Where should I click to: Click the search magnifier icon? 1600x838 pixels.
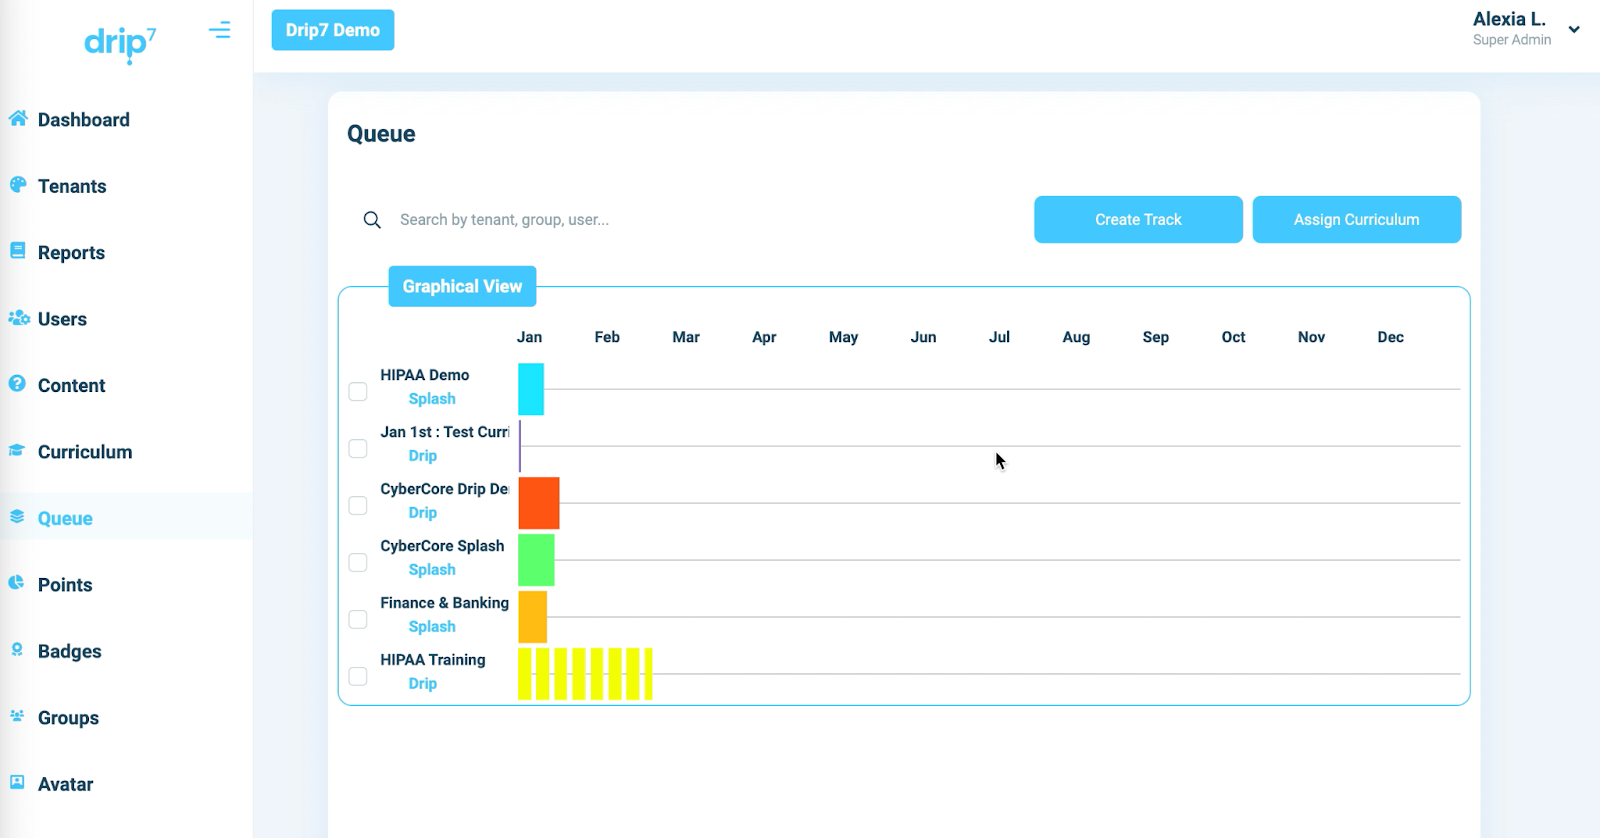[372, 220]
